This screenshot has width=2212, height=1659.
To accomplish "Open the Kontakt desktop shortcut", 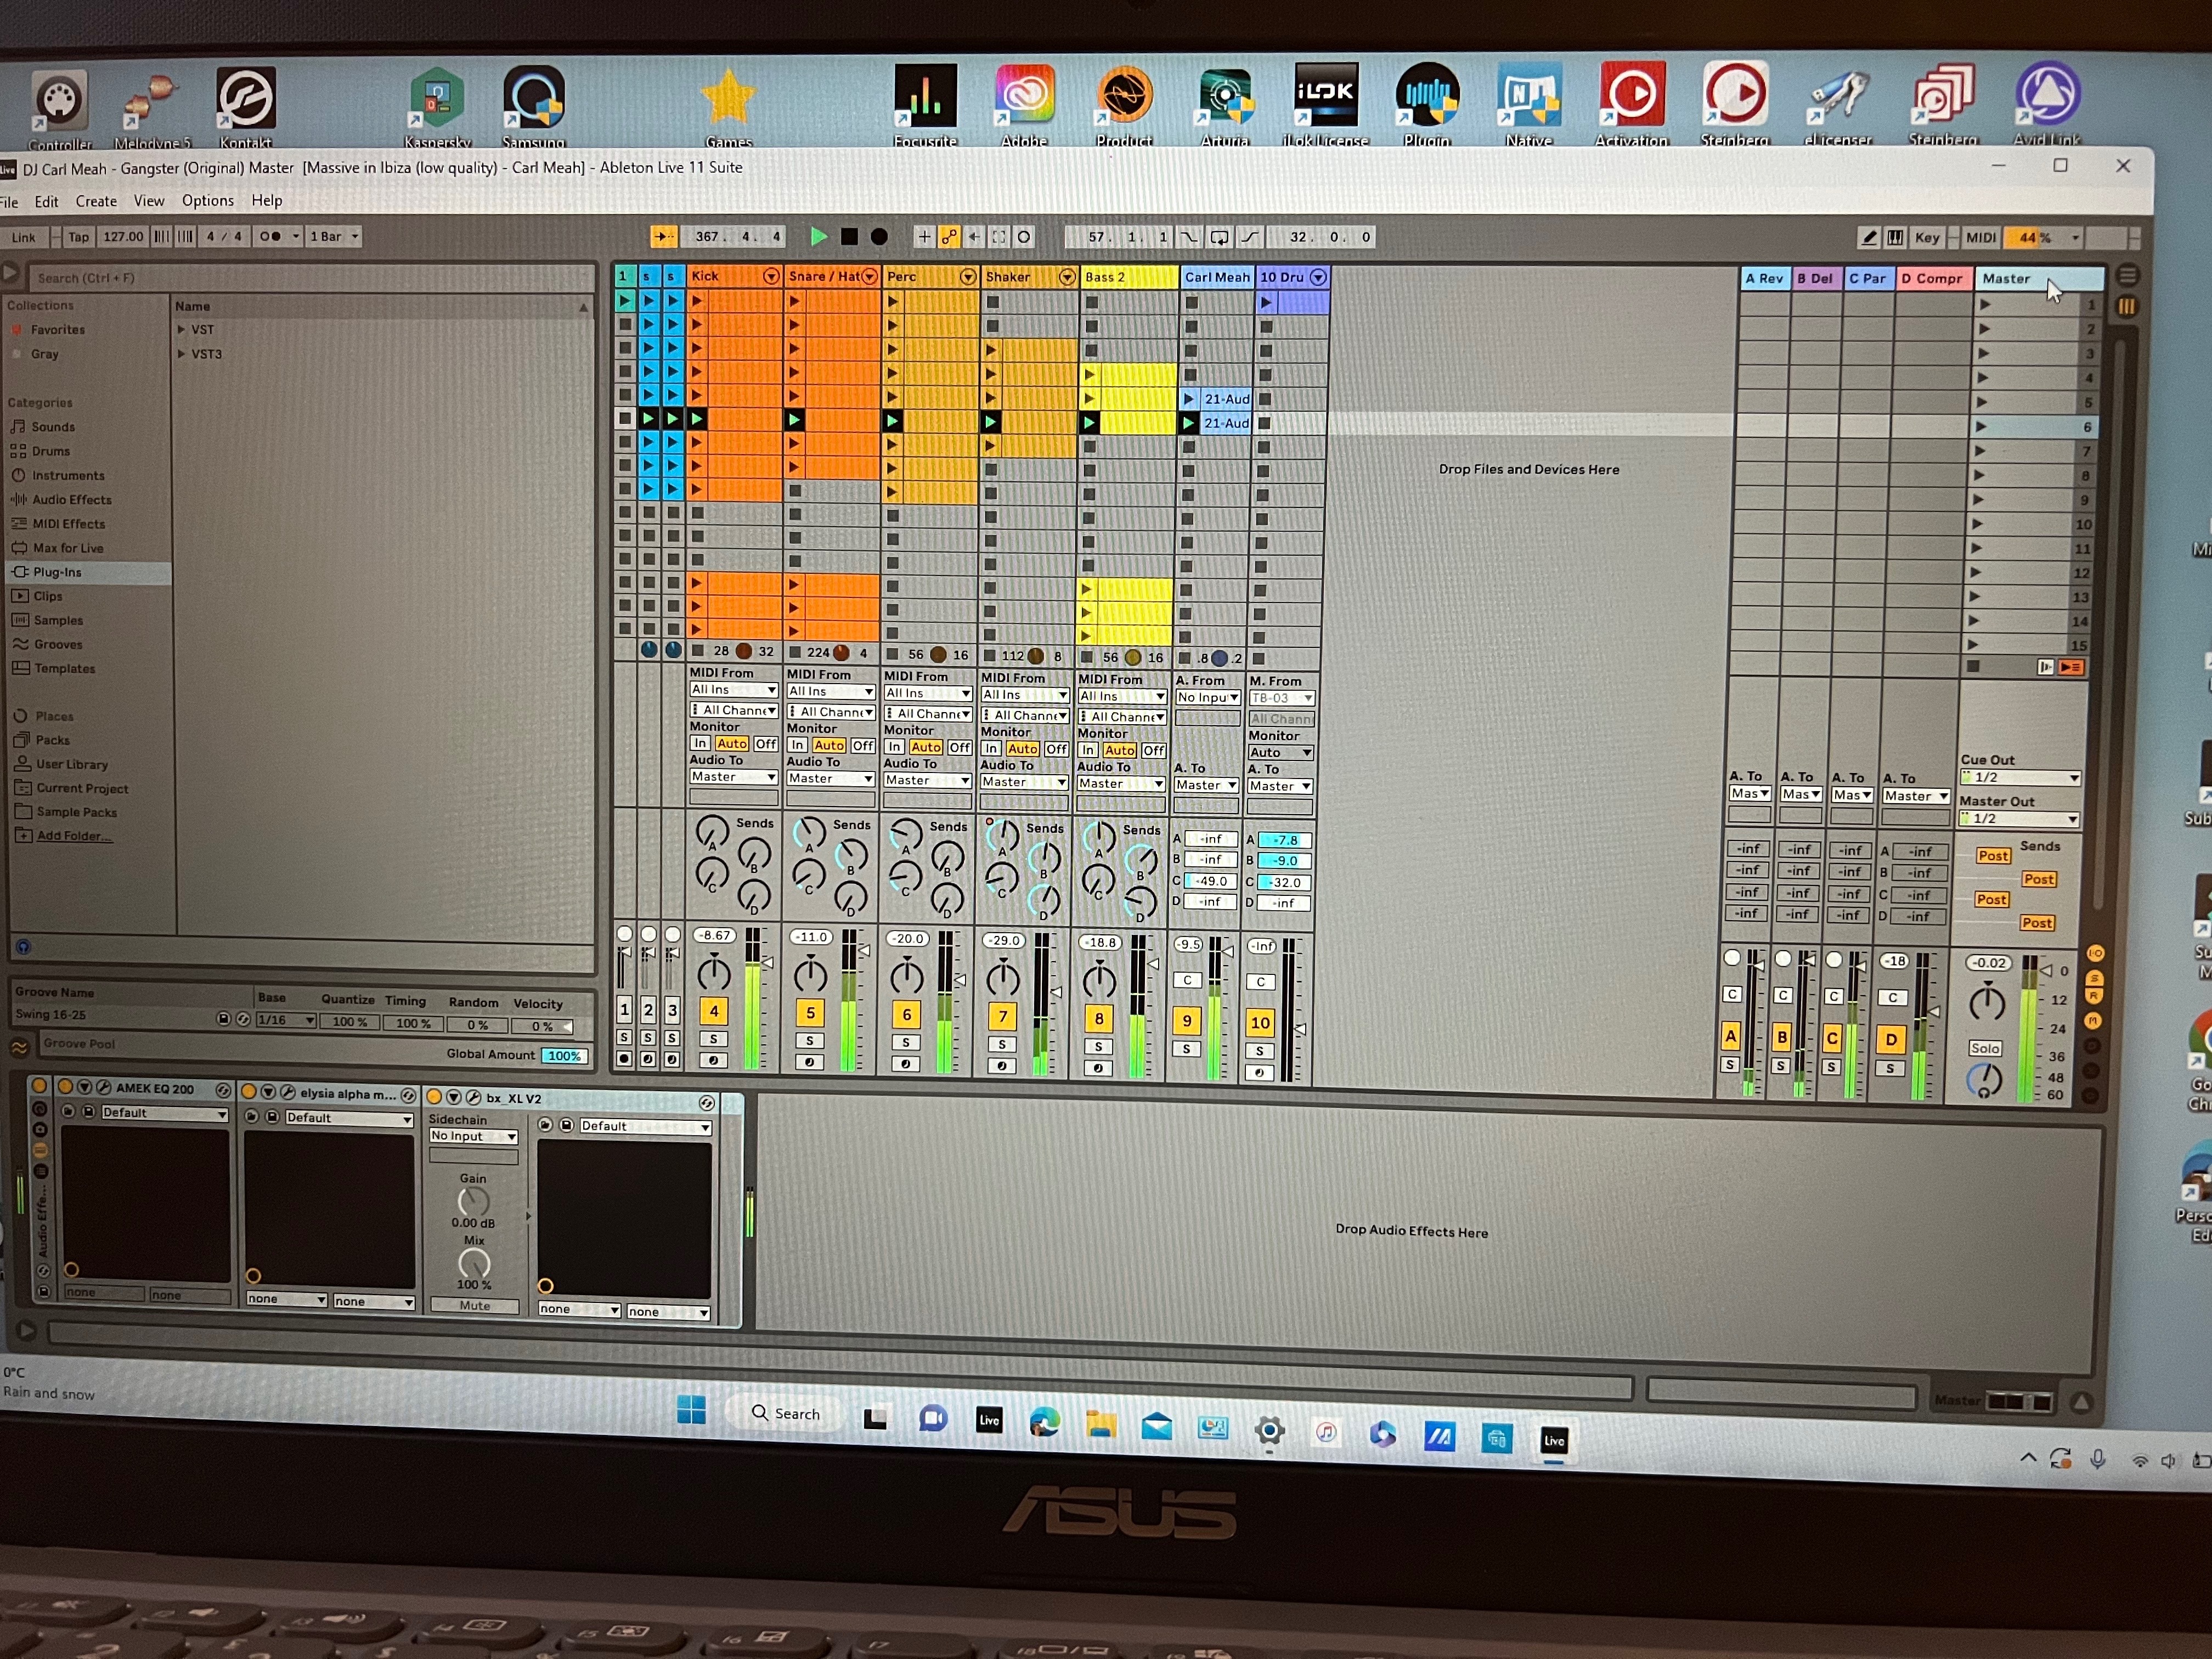I will (x=246, y=108).
